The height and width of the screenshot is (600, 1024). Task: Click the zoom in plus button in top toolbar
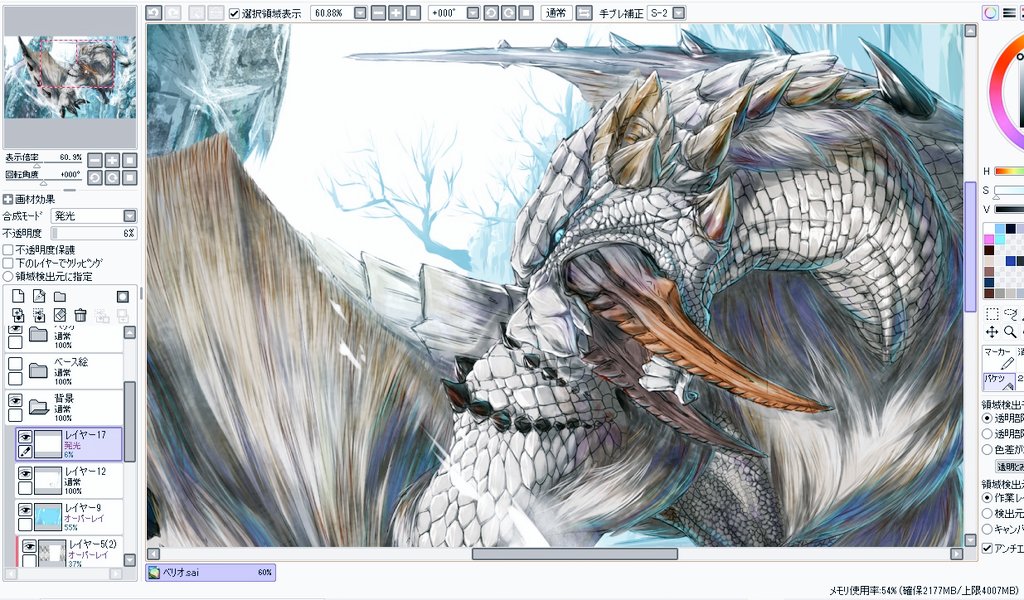[395, 12]
